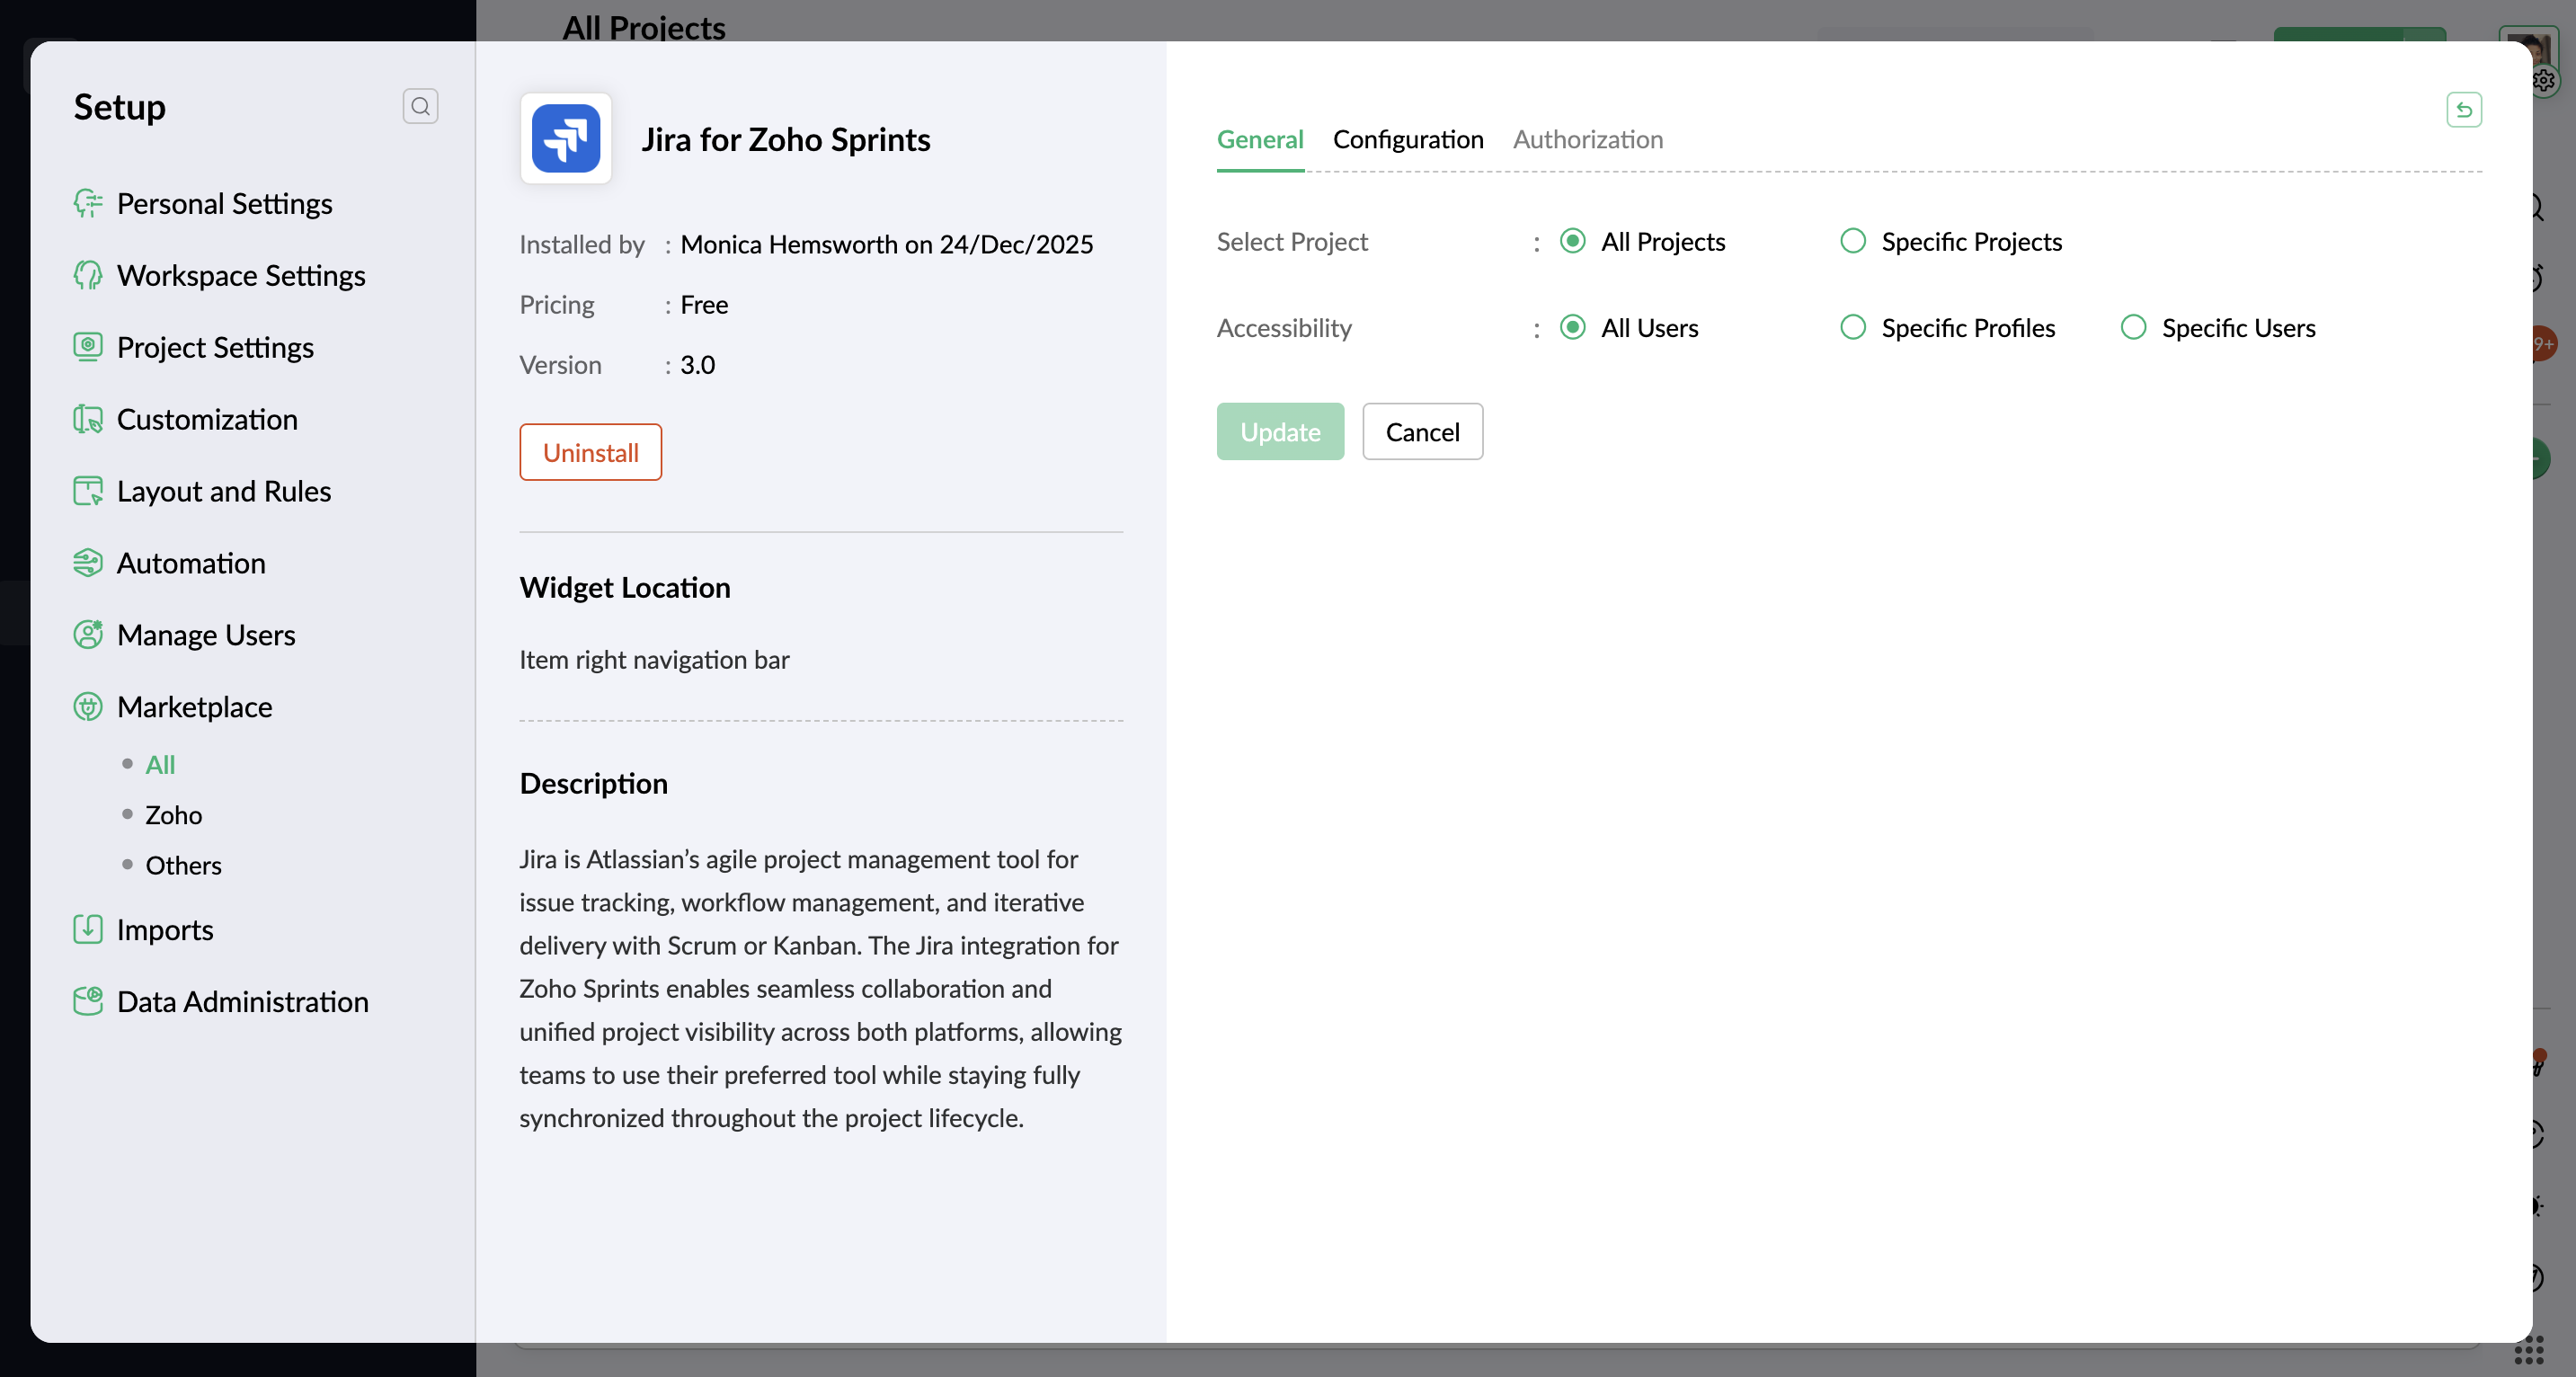Image resolution: width=2576 pixels, height=1377 pixels.
Task: Expand the Customization section
Action: pyautogui.click(x=207, y=419)
